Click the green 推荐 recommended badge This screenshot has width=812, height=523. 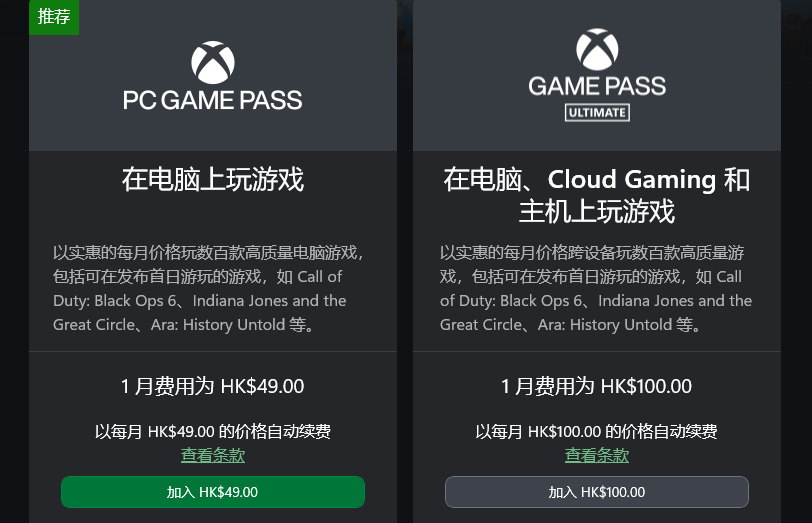pyautogui.click(x=54, y=16)
